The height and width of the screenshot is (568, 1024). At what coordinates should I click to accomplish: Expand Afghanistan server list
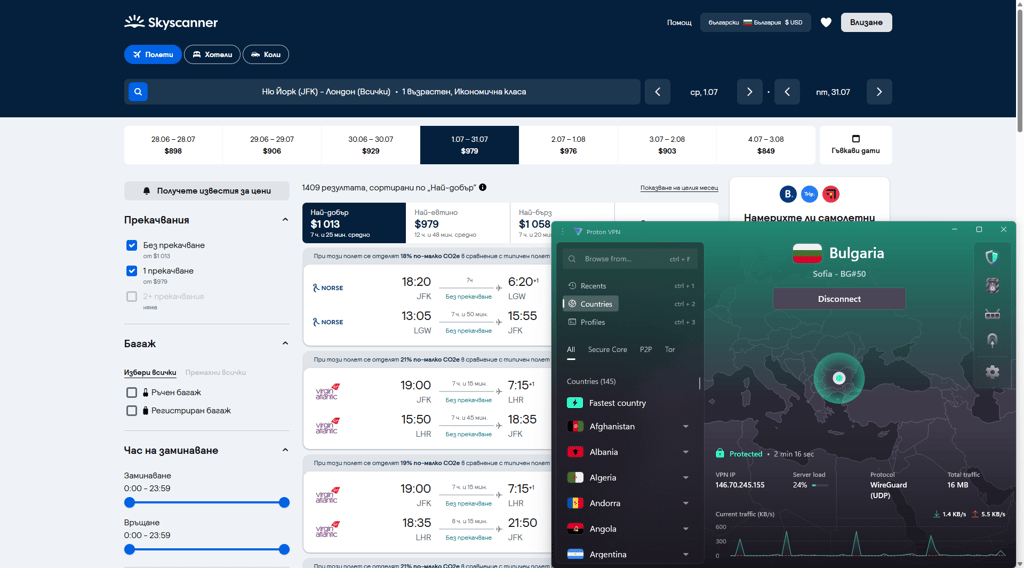coord(686,426)
